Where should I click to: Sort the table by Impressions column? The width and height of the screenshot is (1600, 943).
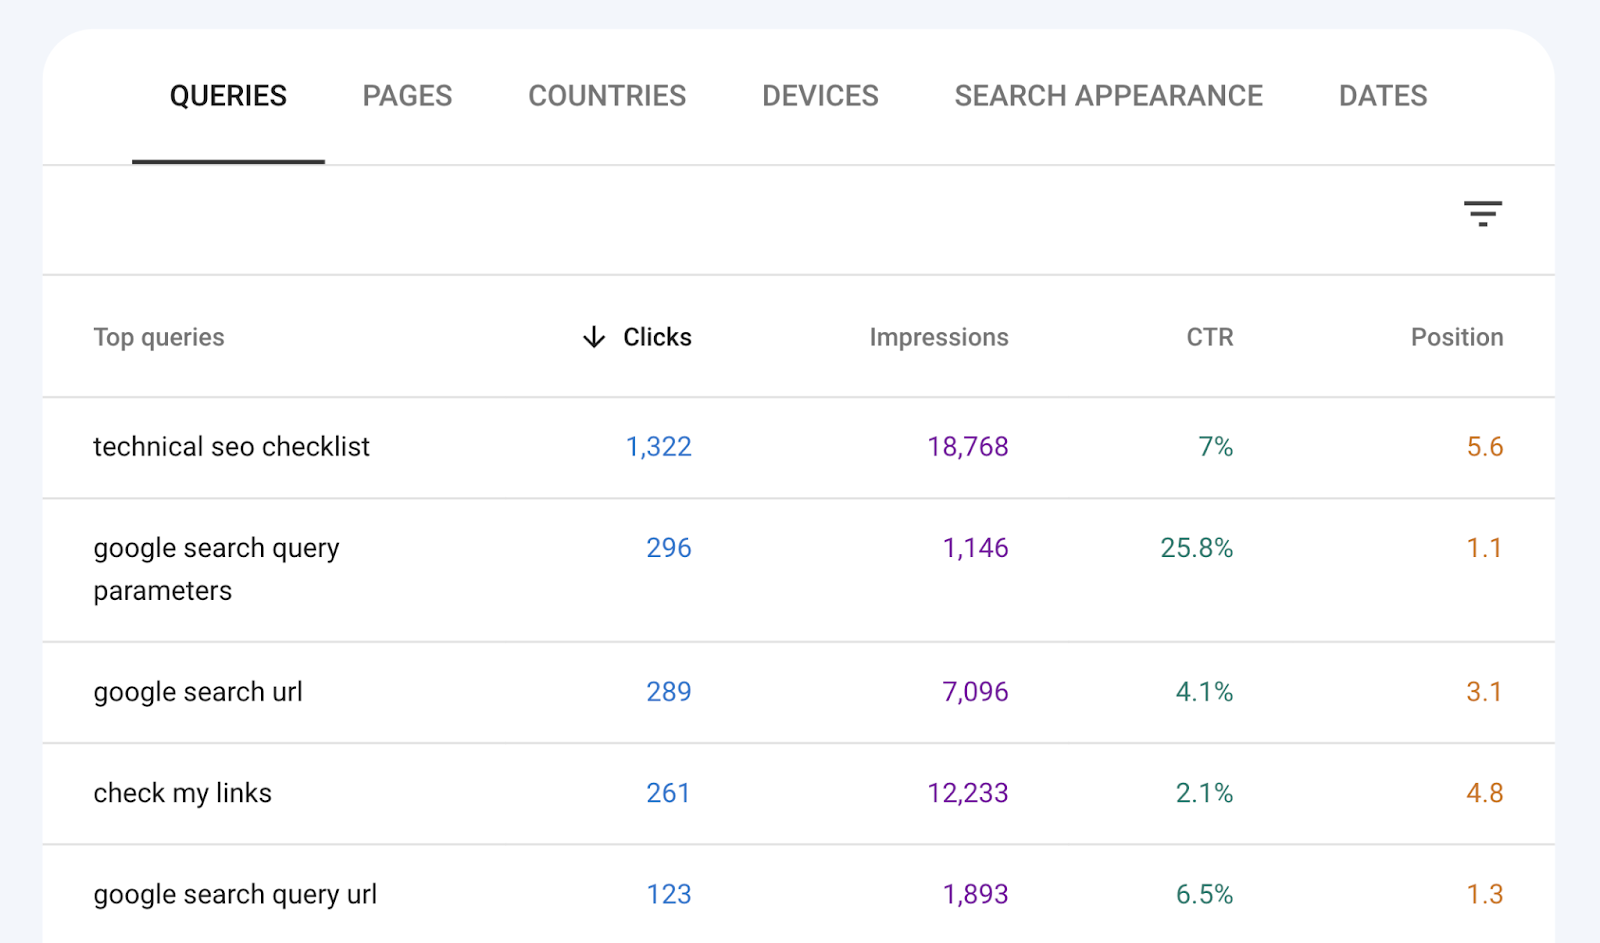click(938, 337)
